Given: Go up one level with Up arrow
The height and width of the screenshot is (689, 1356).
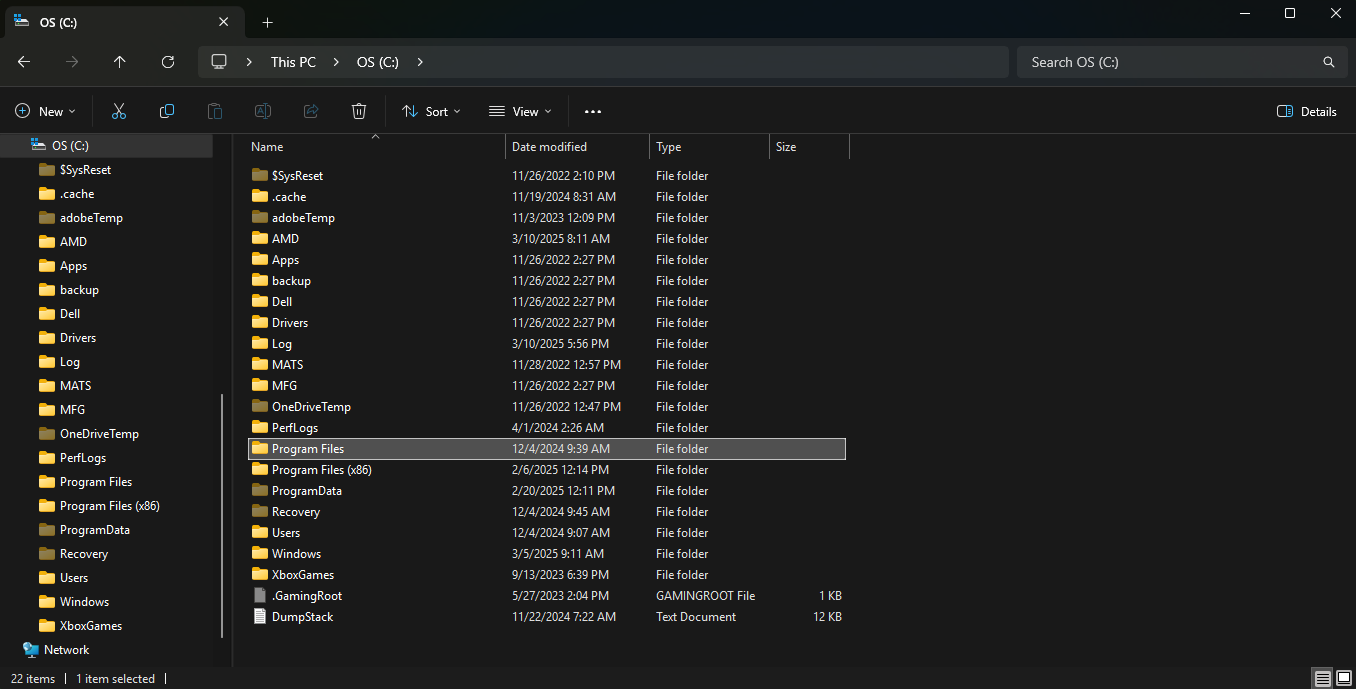Looking at the screenshot, I should [120, 62].
